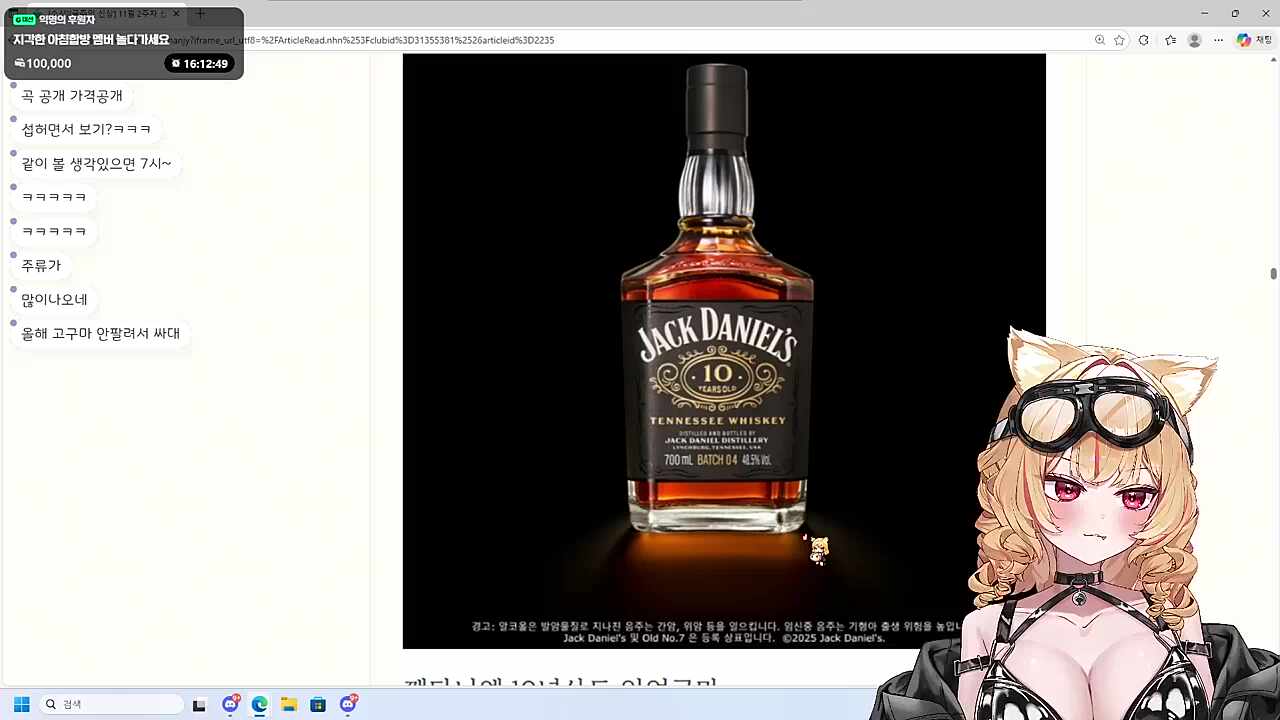
Task: Open the Discord icon right of Microsoft Store
Action: 348,705
